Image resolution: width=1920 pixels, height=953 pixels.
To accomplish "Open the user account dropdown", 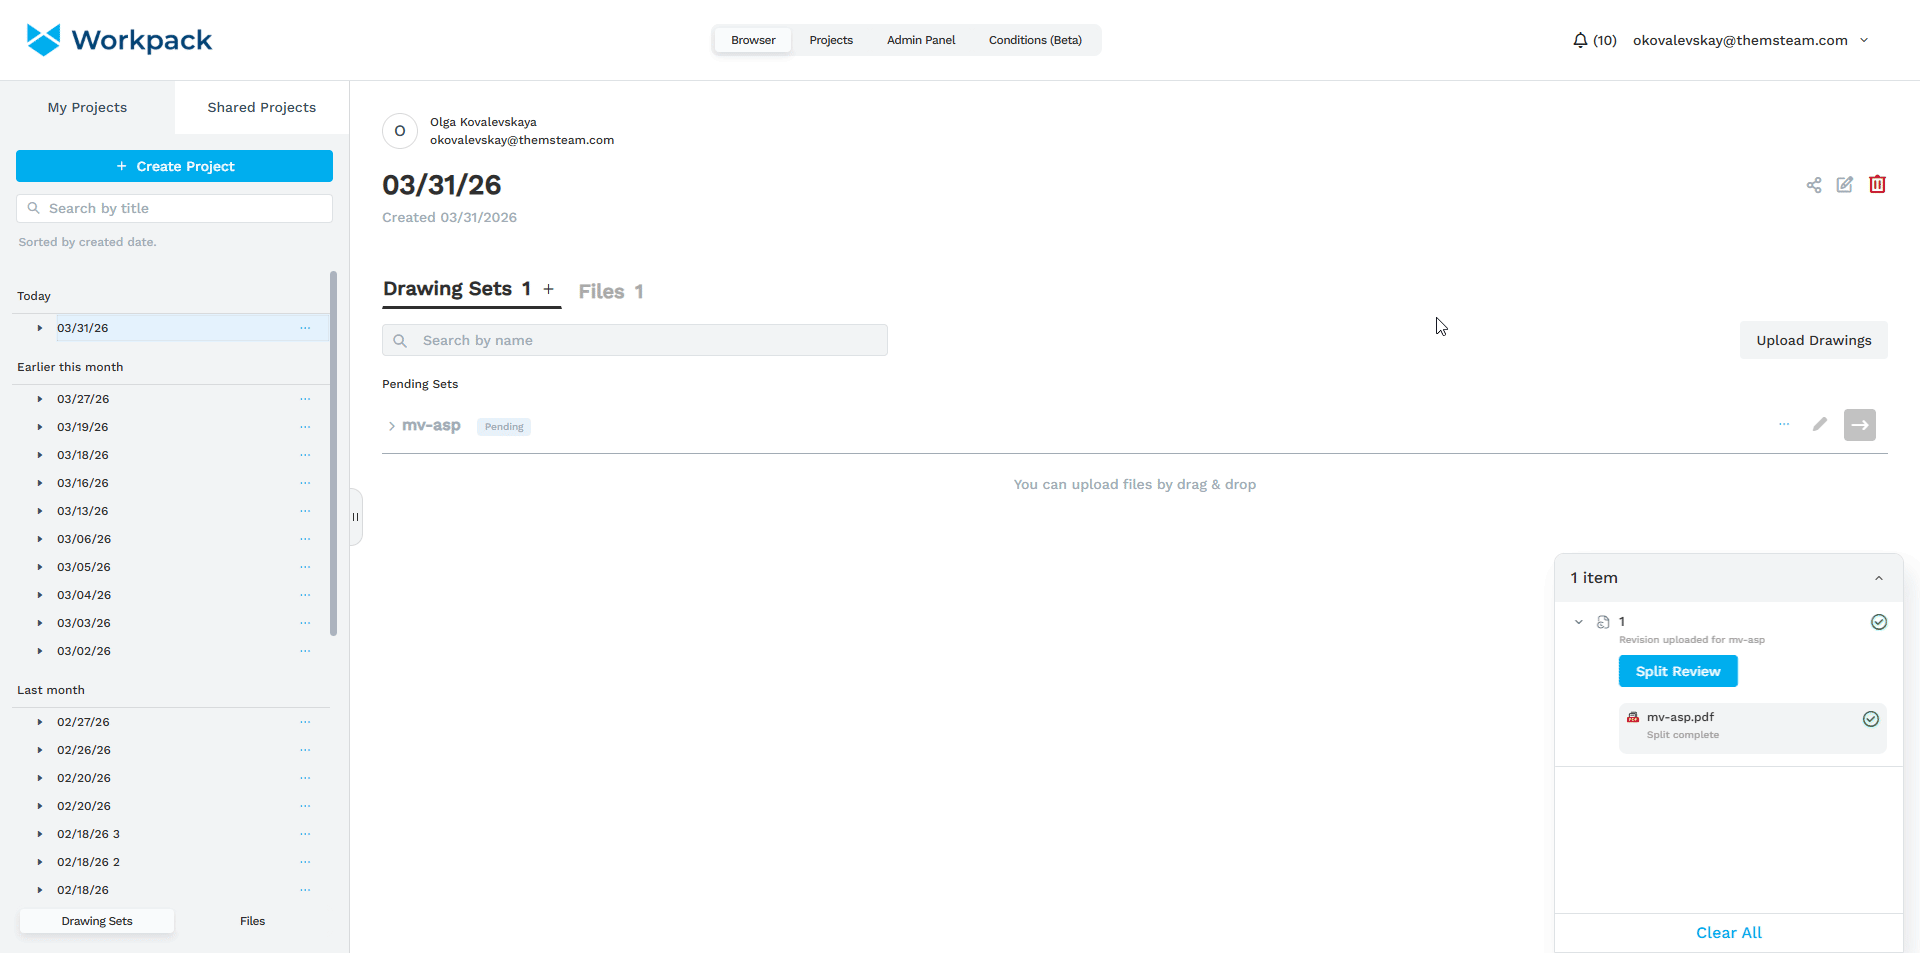I will tap(1864, 40).
